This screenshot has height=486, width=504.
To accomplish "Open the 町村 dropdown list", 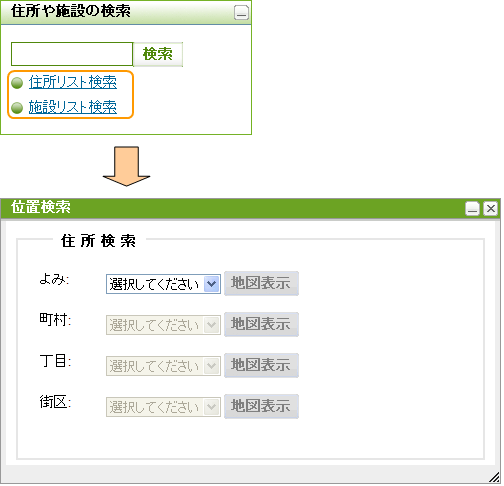I will tap(163, 325).
